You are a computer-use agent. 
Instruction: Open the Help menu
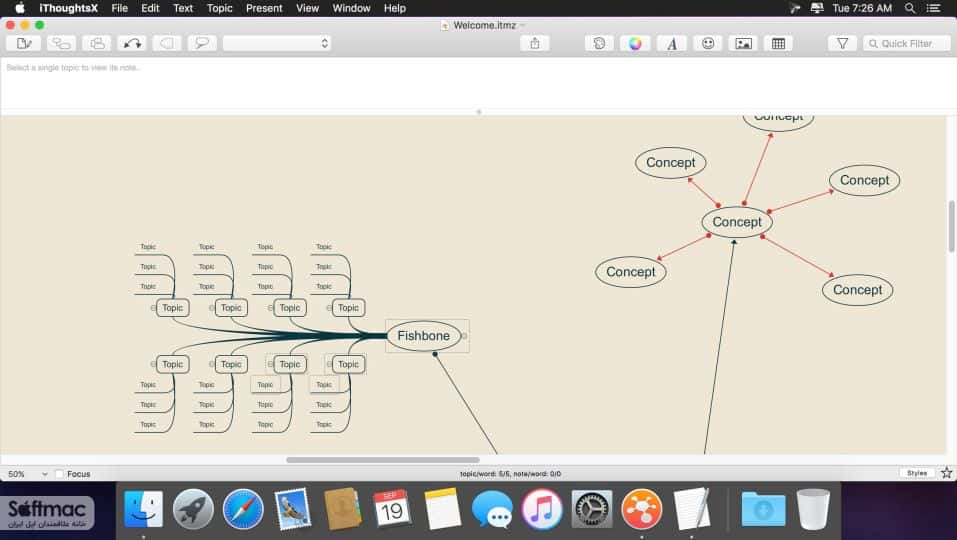[x=395, y=8]
